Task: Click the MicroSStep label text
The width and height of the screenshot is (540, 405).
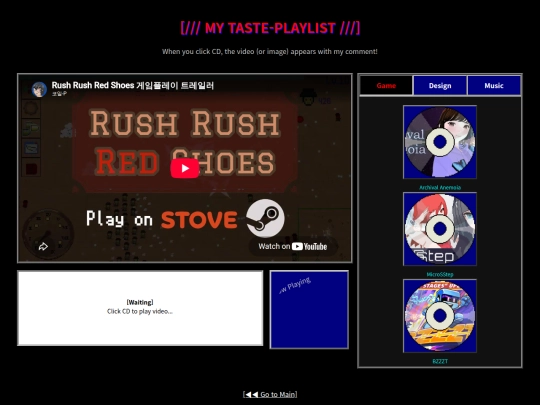Action: [x=440, y=274]
